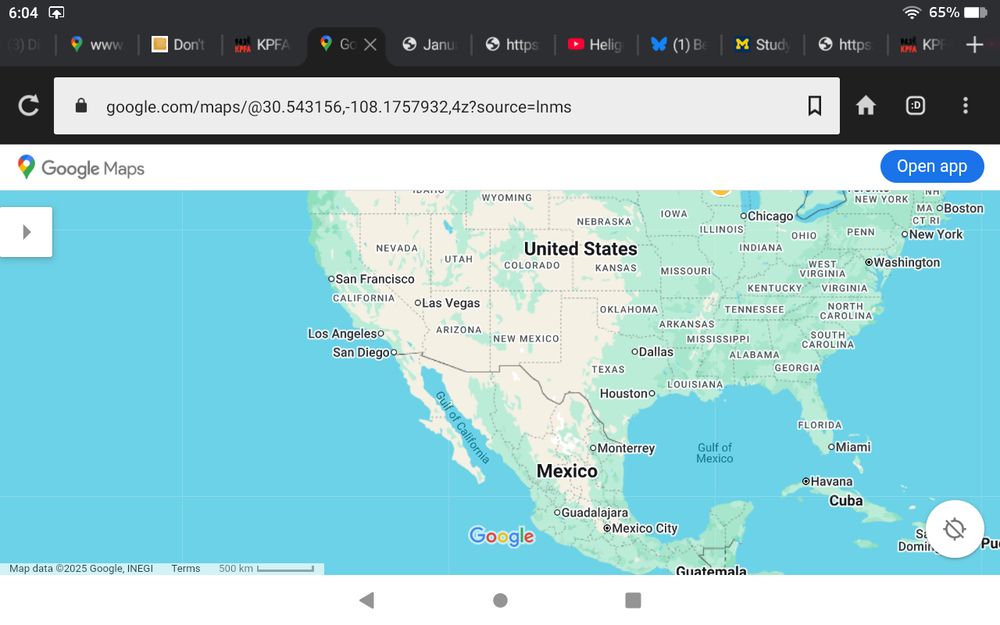Click the Oklahoma state label
The image size is (1000, 625).
click(629, 309)
